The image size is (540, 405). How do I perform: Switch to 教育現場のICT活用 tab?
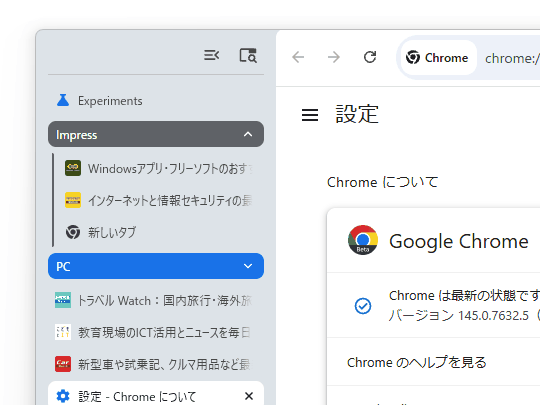pos(156,332)
